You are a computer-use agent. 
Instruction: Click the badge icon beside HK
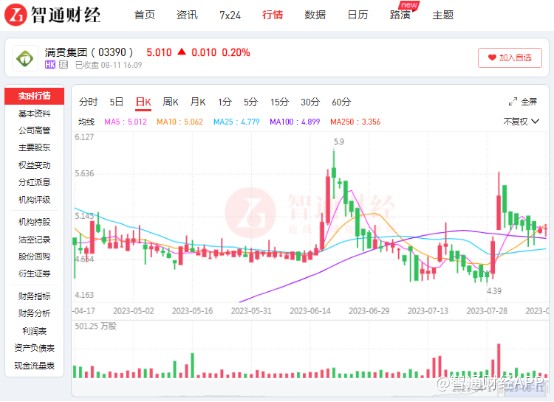(x=63, y=65)
